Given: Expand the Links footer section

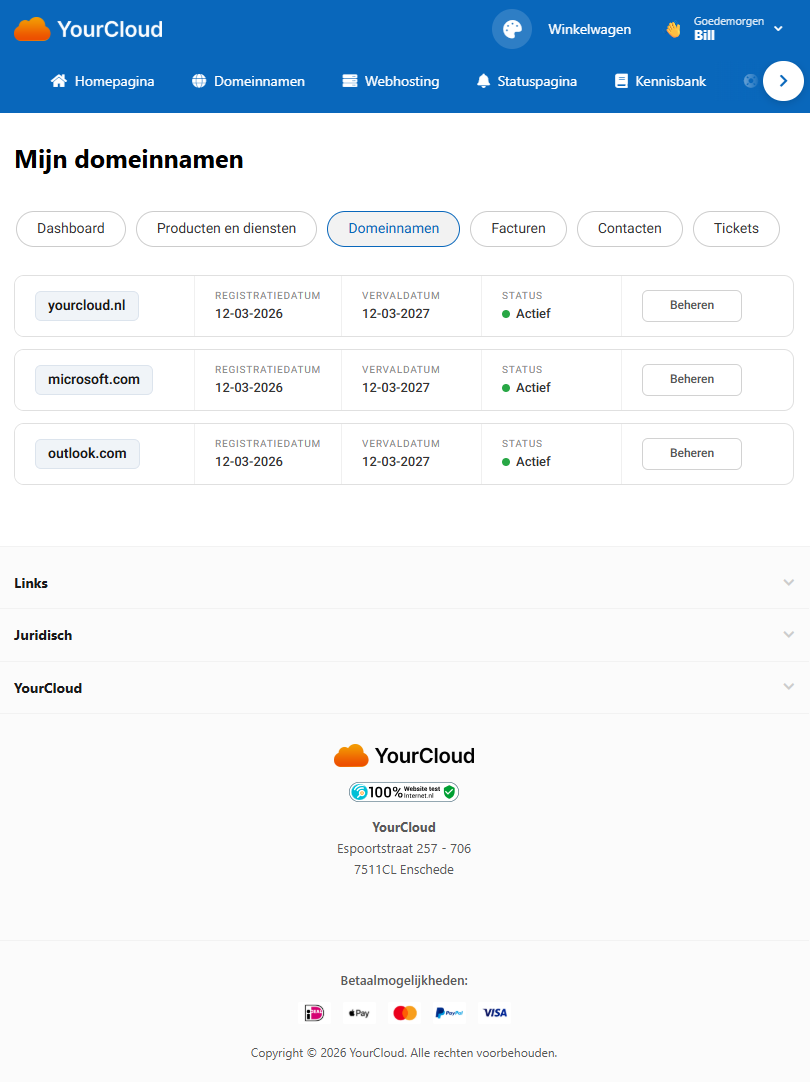Looking at the screenshot, I should 404,583.
